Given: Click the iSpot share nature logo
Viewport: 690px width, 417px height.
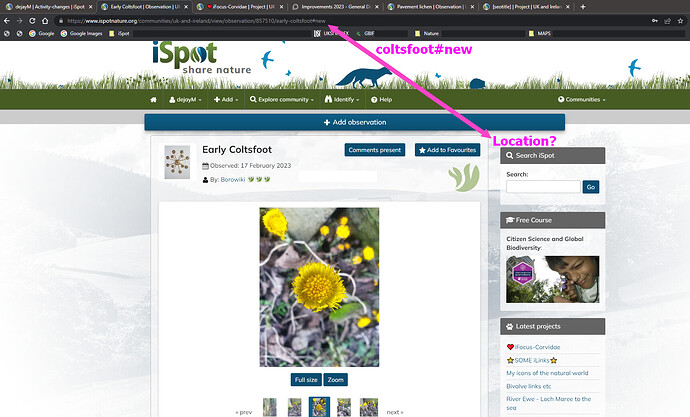Looking at the screenshot, I should pyautogui.click(x=202, y=58).
